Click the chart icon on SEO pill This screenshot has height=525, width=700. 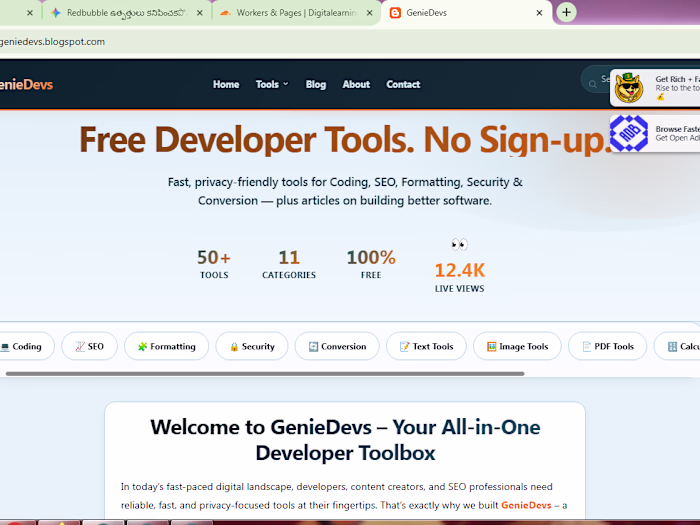point(80,346)
